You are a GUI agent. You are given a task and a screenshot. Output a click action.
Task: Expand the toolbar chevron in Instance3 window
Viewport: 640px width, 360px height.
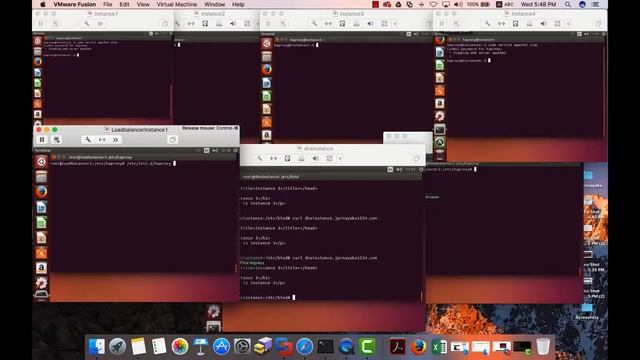coord(395,24)
